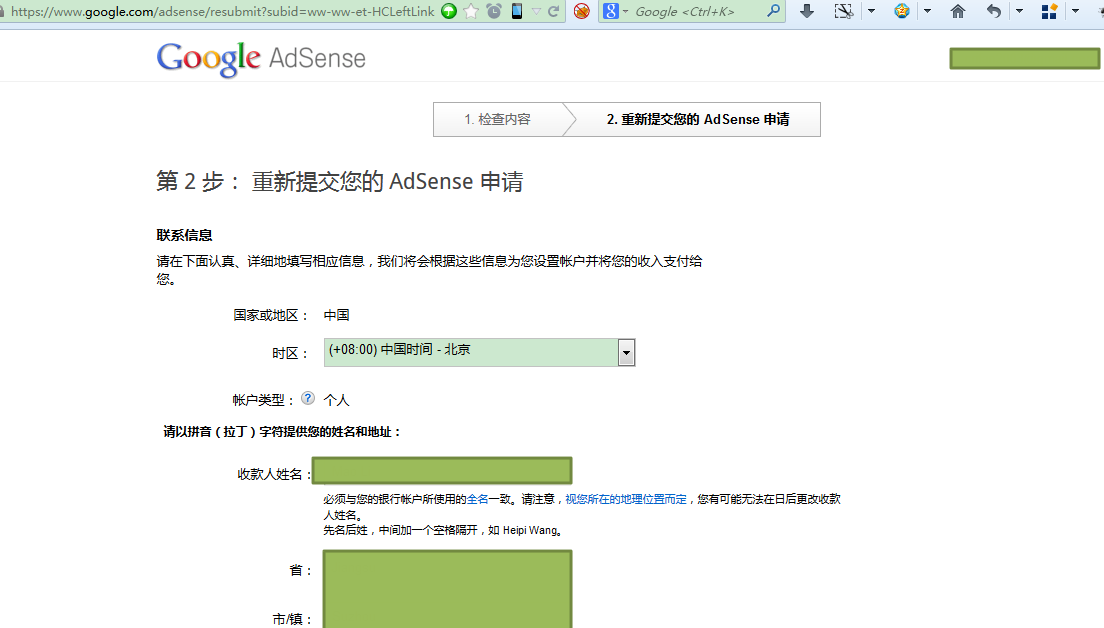Expand the screenshot tool dropdown arrow
1104x628 pixels.
(871, 11)
